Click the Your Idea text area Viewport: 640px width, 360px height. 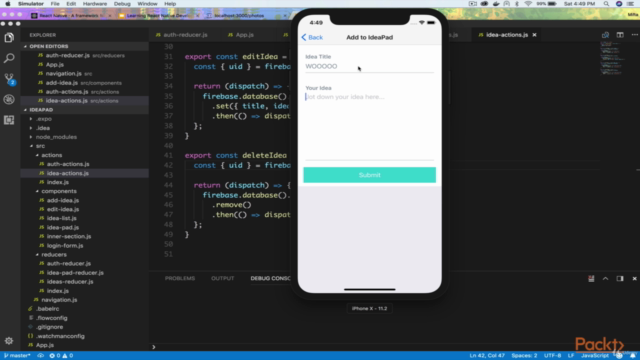point(369,127)
